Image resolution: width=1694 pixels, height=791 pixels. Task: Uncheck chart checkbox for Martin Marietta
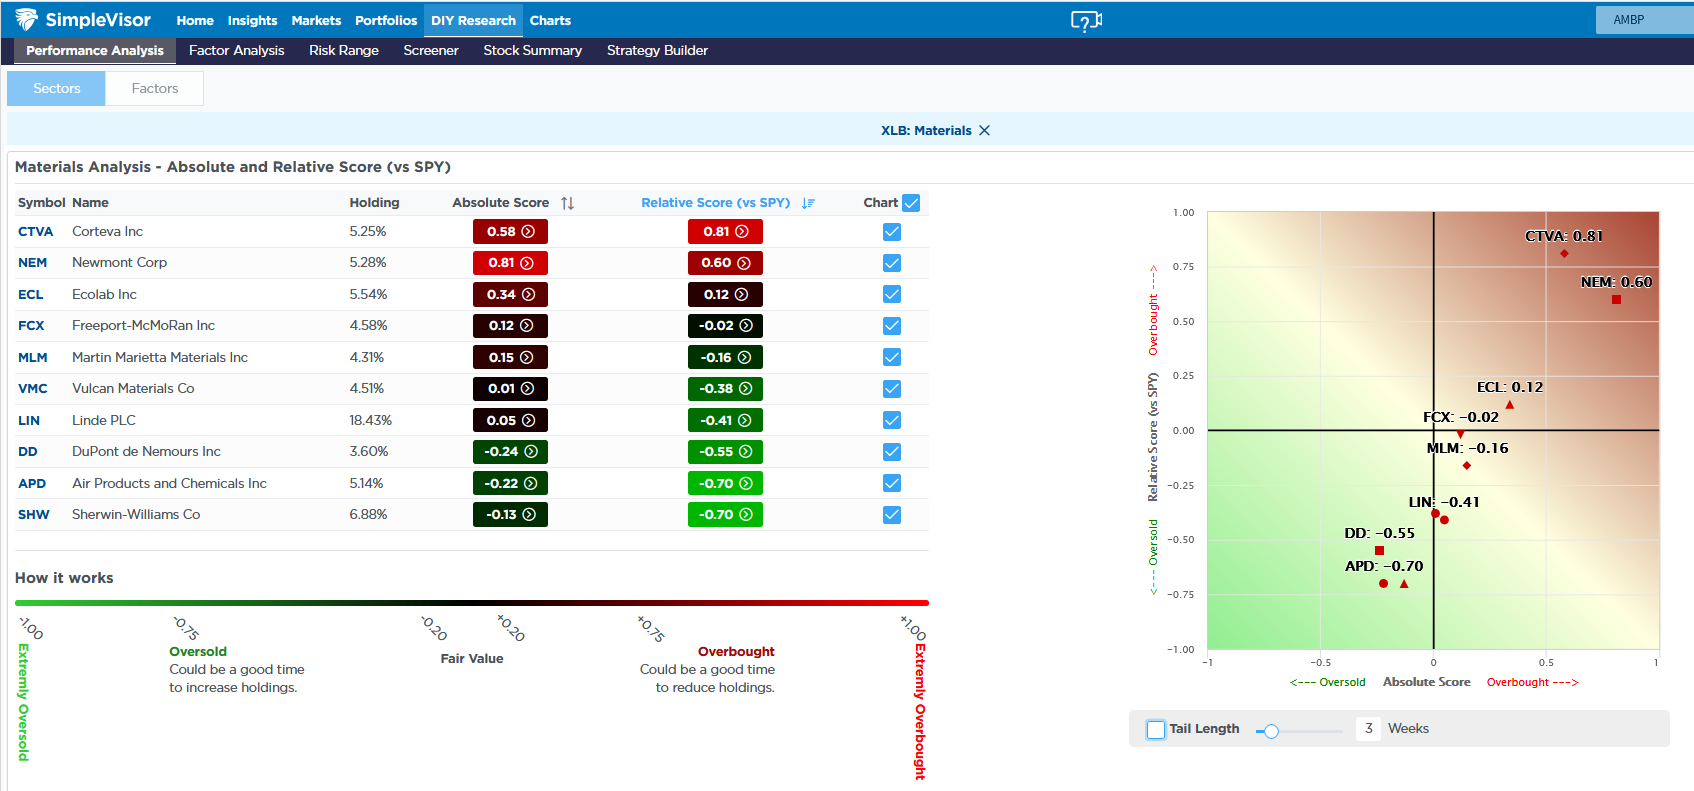(x=892, y=357)
